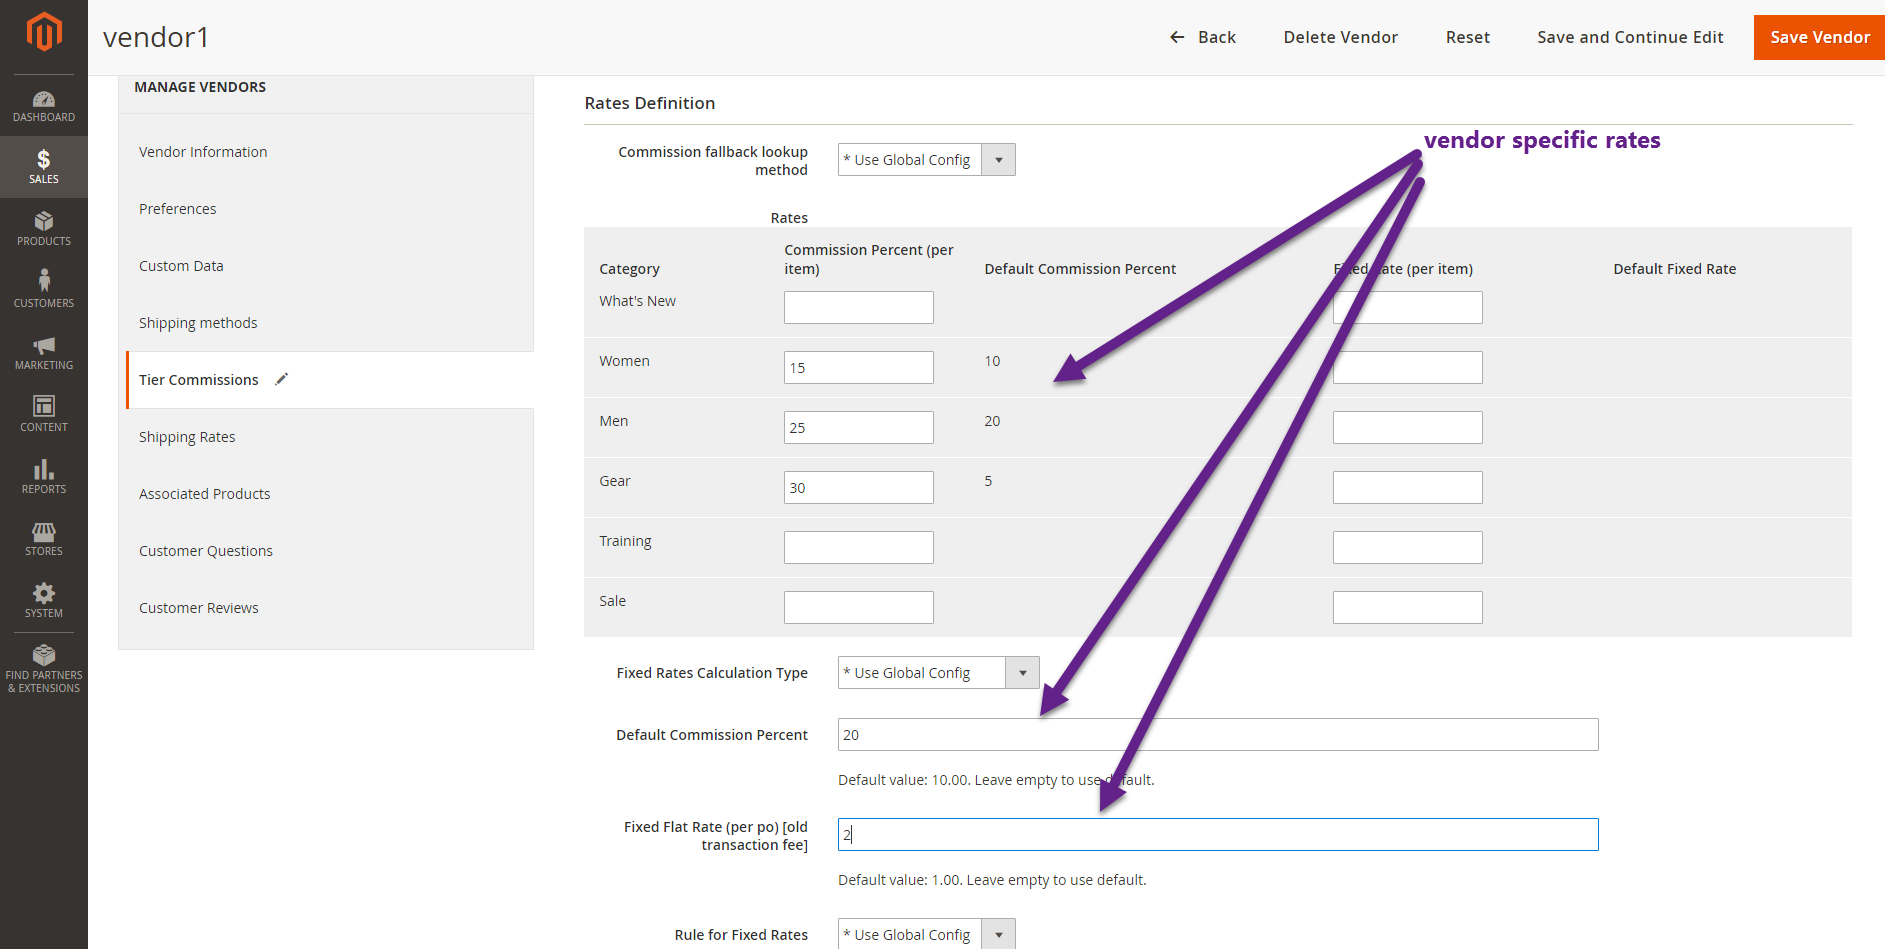Image resolution: width=1885 pixels, height=949 pixels.
Task: Open the Sales sidebar menu
Action: pyautogui.click(x=44, y=167)
